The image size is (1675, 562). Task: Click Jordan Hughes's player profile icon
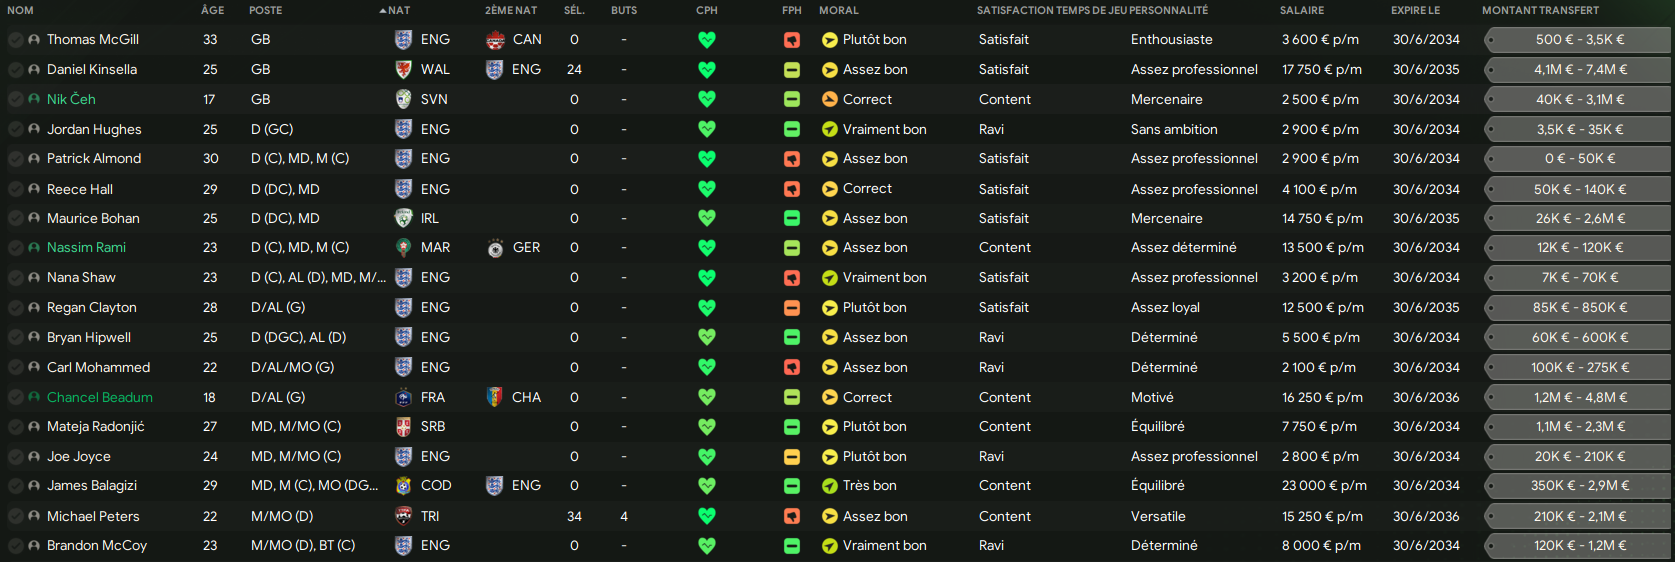tap(34, 130)
